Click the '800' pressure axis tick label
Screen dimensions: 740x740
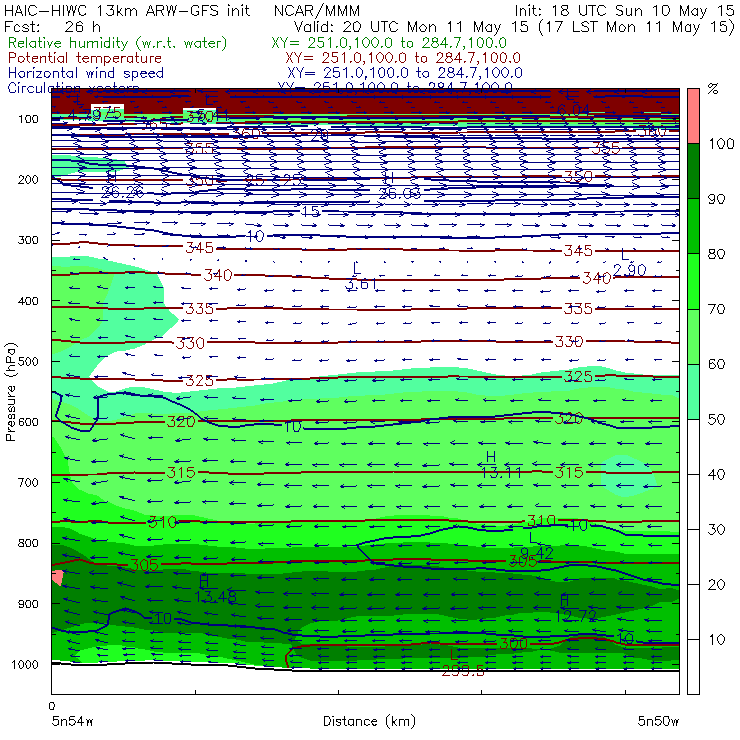(28, 543)
